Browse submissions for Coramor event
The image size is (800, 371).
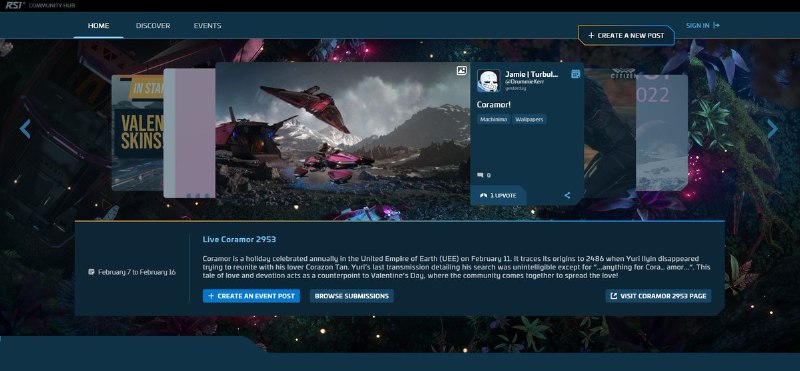(x=352, y=296)
